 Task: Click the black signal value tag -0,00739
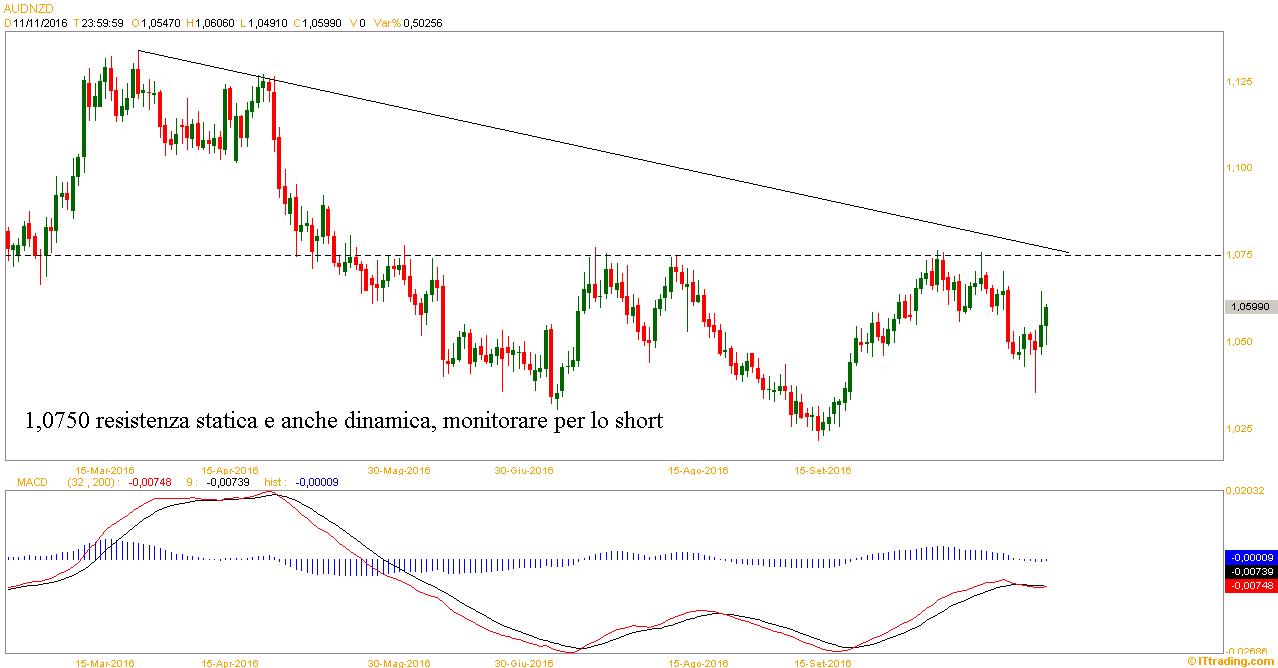coord(1250,571)
